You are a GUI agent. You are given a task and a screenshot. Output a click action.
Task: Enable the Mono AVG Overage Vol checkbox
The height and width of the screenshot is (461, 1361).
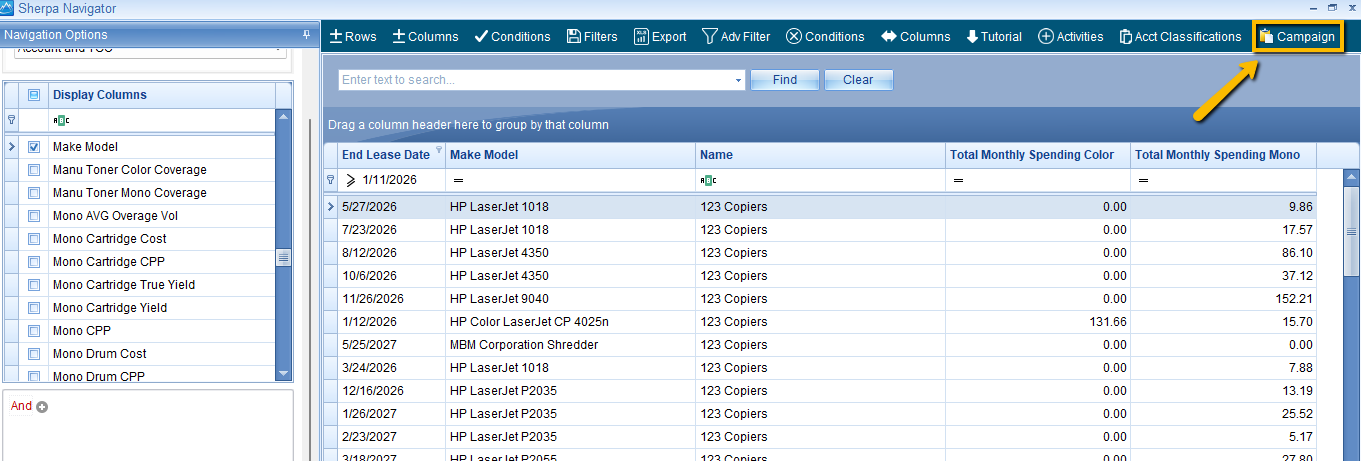pyautogui.click(x=34, y=216)
